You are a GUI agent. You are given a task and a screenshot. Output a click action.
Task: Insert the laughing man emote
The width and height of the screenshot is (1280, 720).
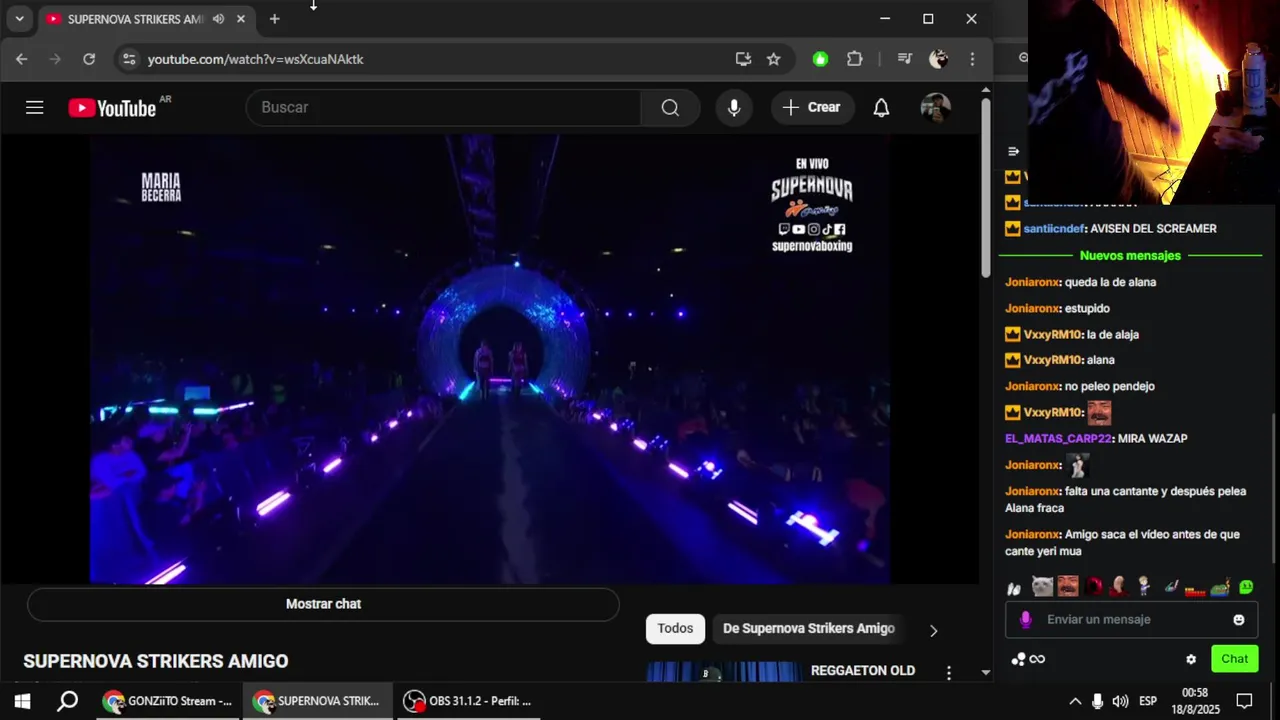click(1068, 586)
